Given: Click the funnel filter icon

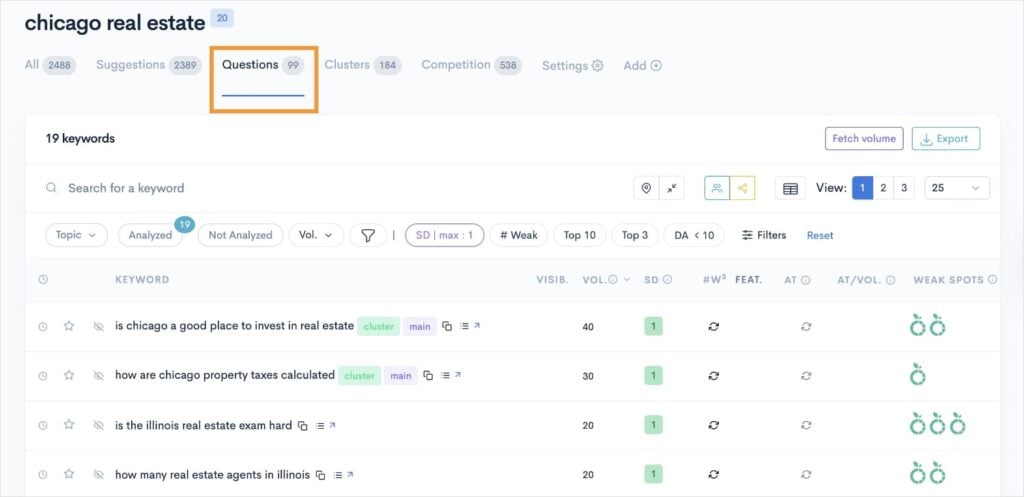Looking at the screenshot, I should pyautogui.click(x=368, y=235).
